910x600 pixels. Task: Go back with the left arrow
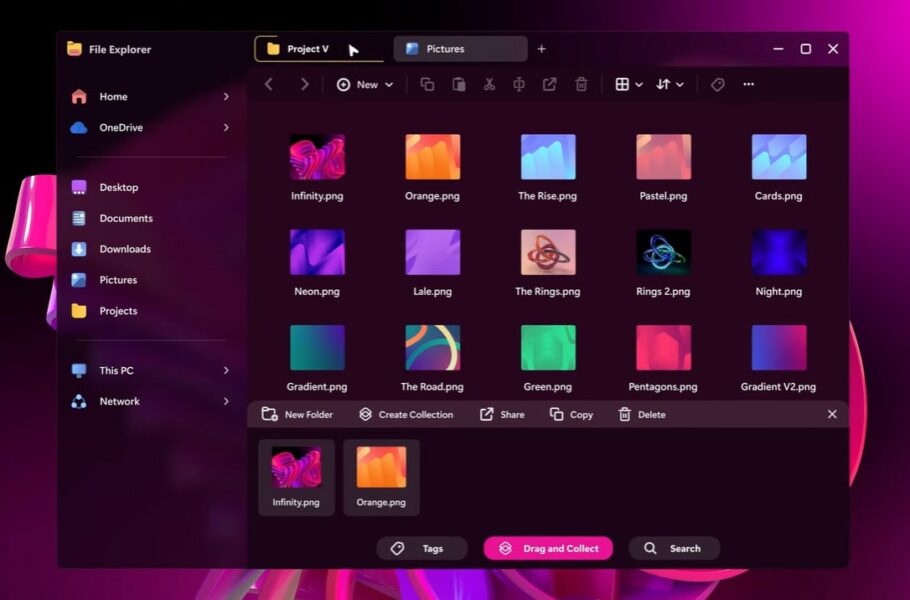pyautogui.click(x=269, y=85)
